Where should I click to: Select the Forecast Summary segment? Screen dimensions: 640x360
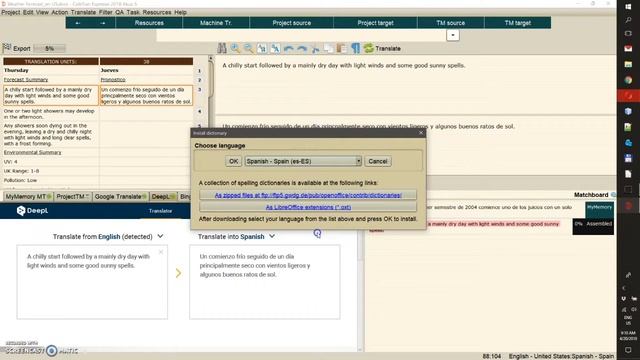[x=51, y=80]
